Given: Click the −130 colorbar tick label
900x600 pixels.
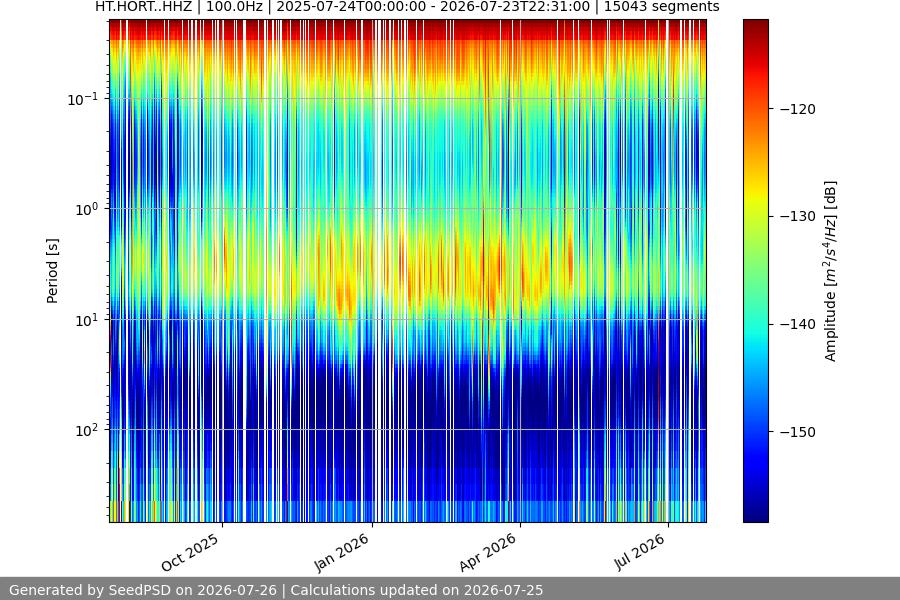Looking at the screenshot, I should (798, 216).
